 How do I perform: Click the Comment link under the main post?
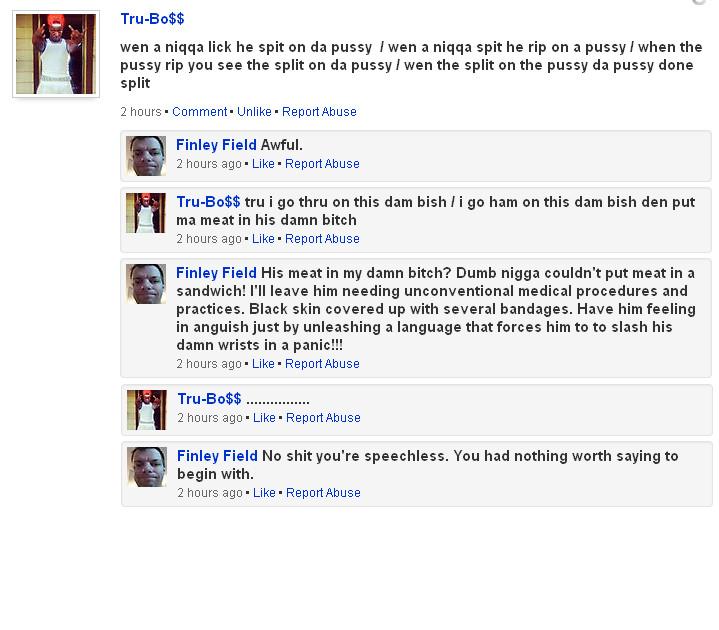(200, 112)
